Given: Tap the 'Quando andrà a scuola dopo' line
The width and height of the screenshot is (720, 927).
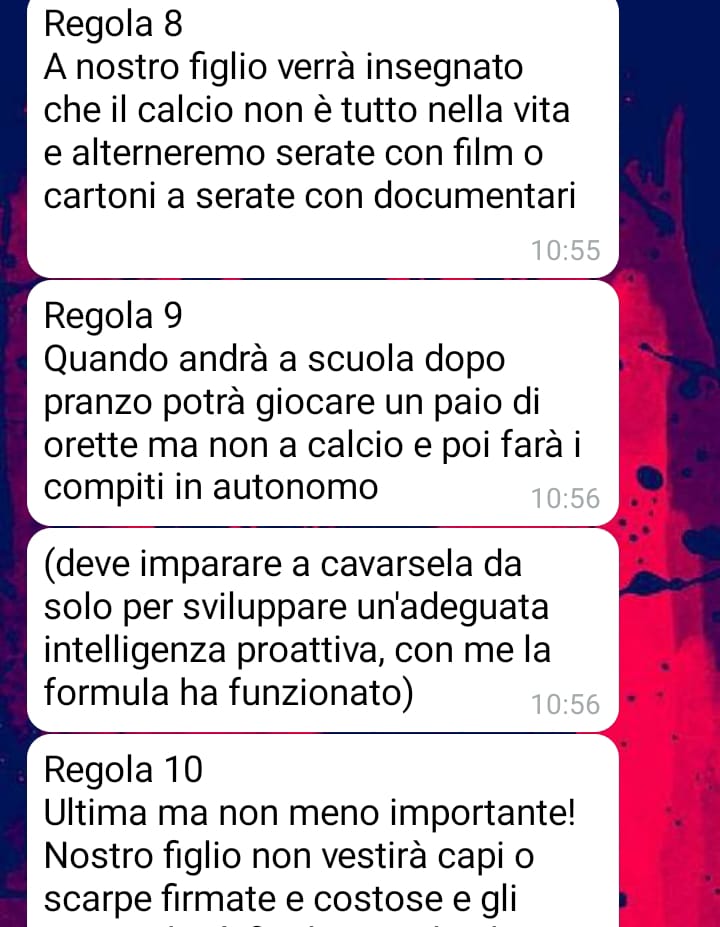Looking at the screenshot, I should (x=274, y=359).
